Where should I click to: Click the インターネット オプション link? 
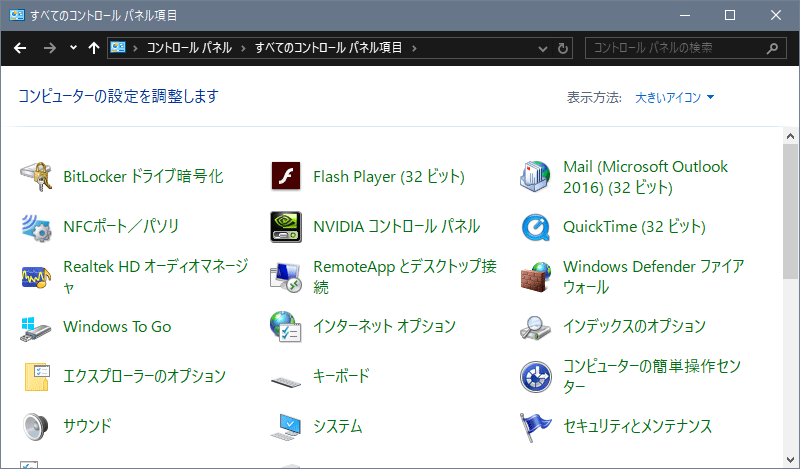384,326
